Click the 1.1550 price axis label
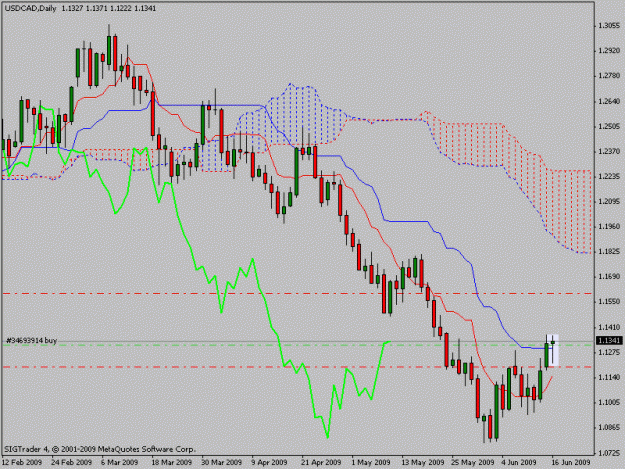The image size is (625, 469). point(609,302)
